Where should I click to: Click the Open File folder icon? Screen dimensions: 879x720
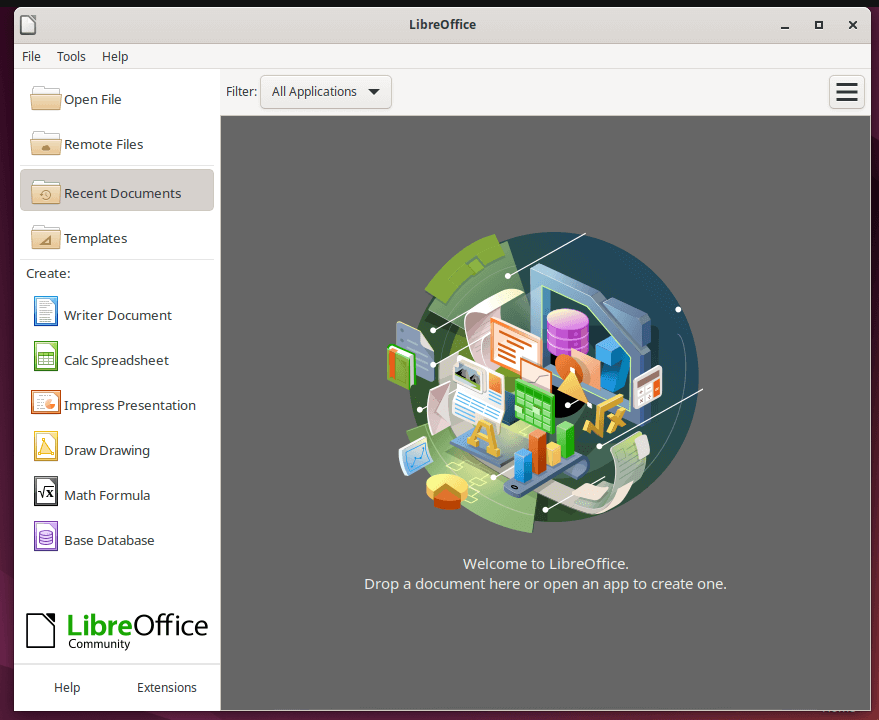point(45,99)
